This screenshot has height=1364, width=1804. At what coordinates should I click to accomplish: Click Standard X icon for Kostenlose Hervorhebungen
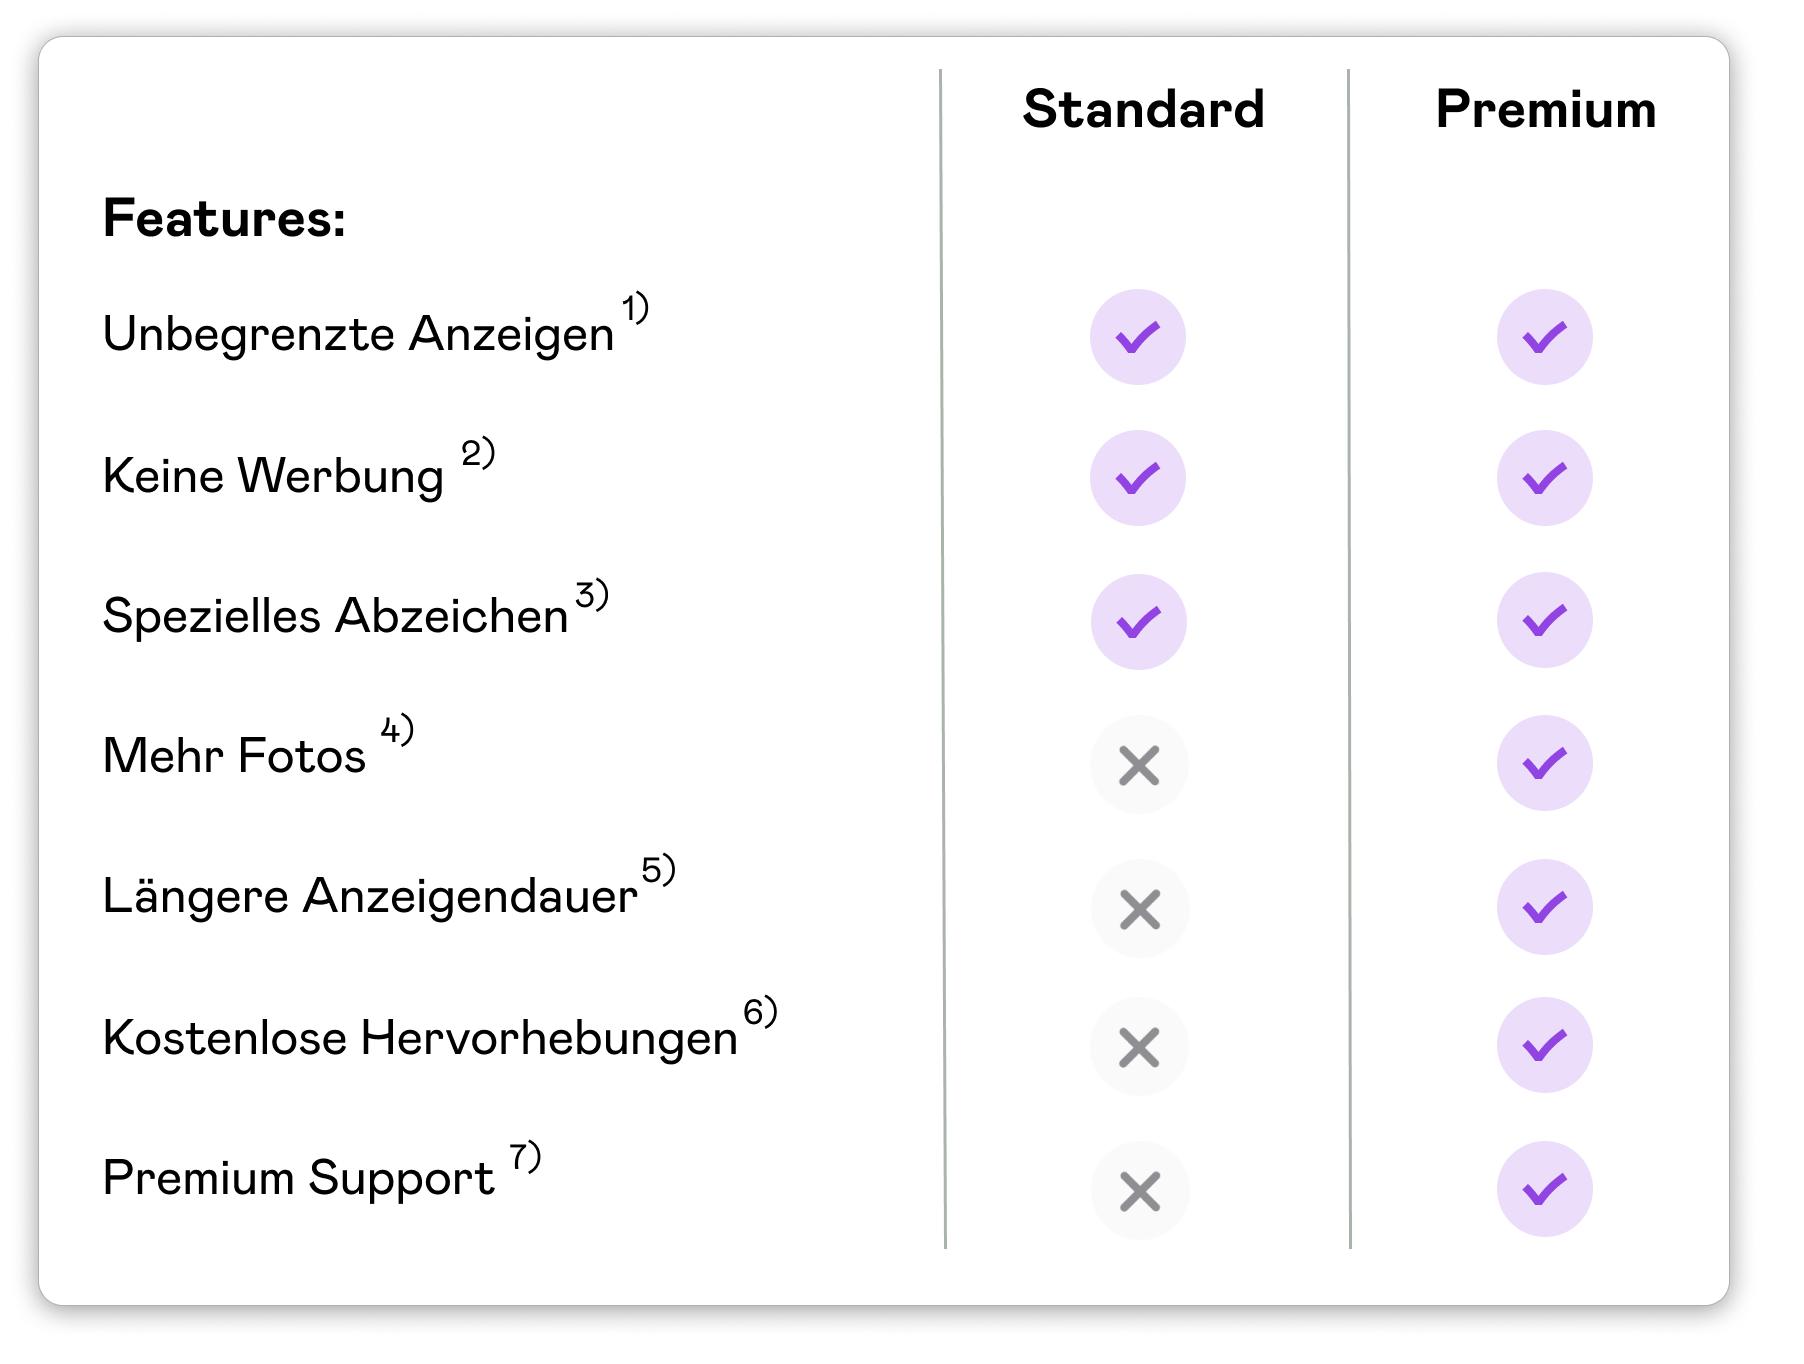1139,1047
